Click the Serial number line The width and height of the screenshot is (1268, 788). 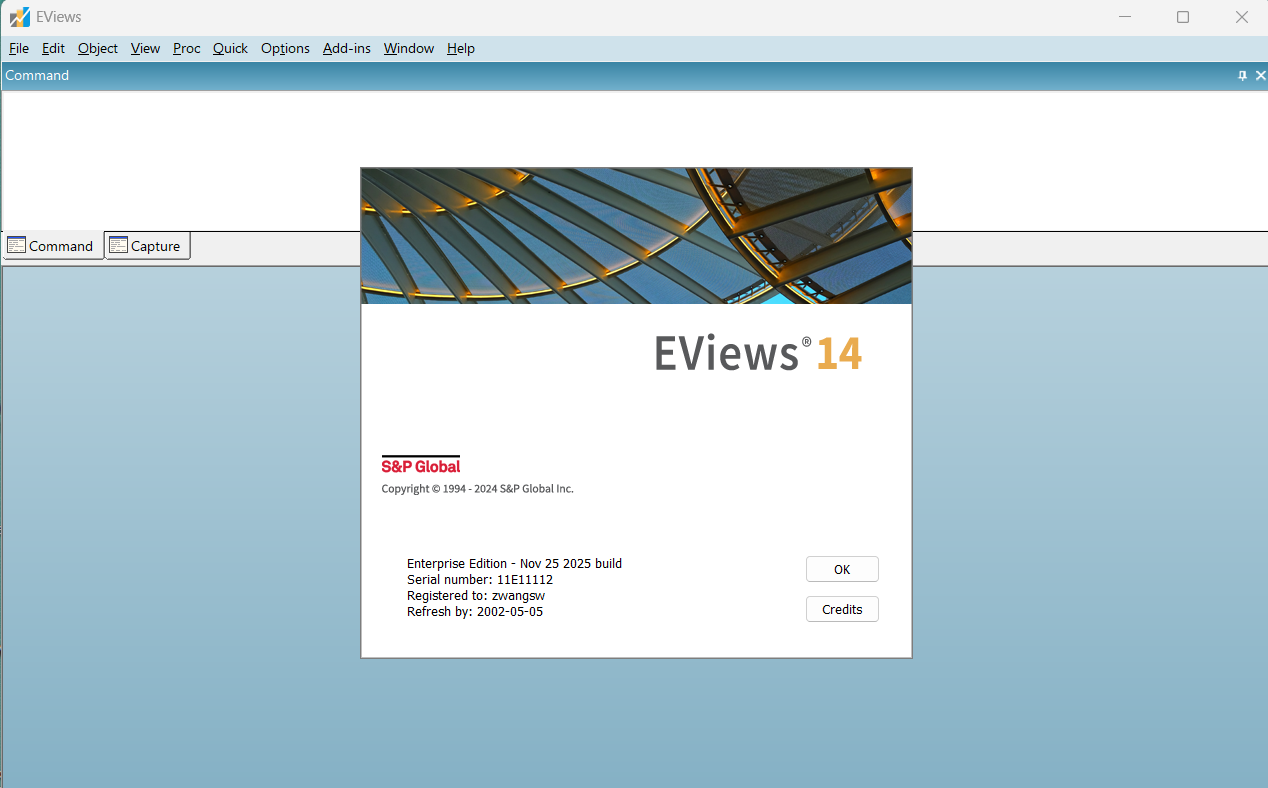coord(480,580)
